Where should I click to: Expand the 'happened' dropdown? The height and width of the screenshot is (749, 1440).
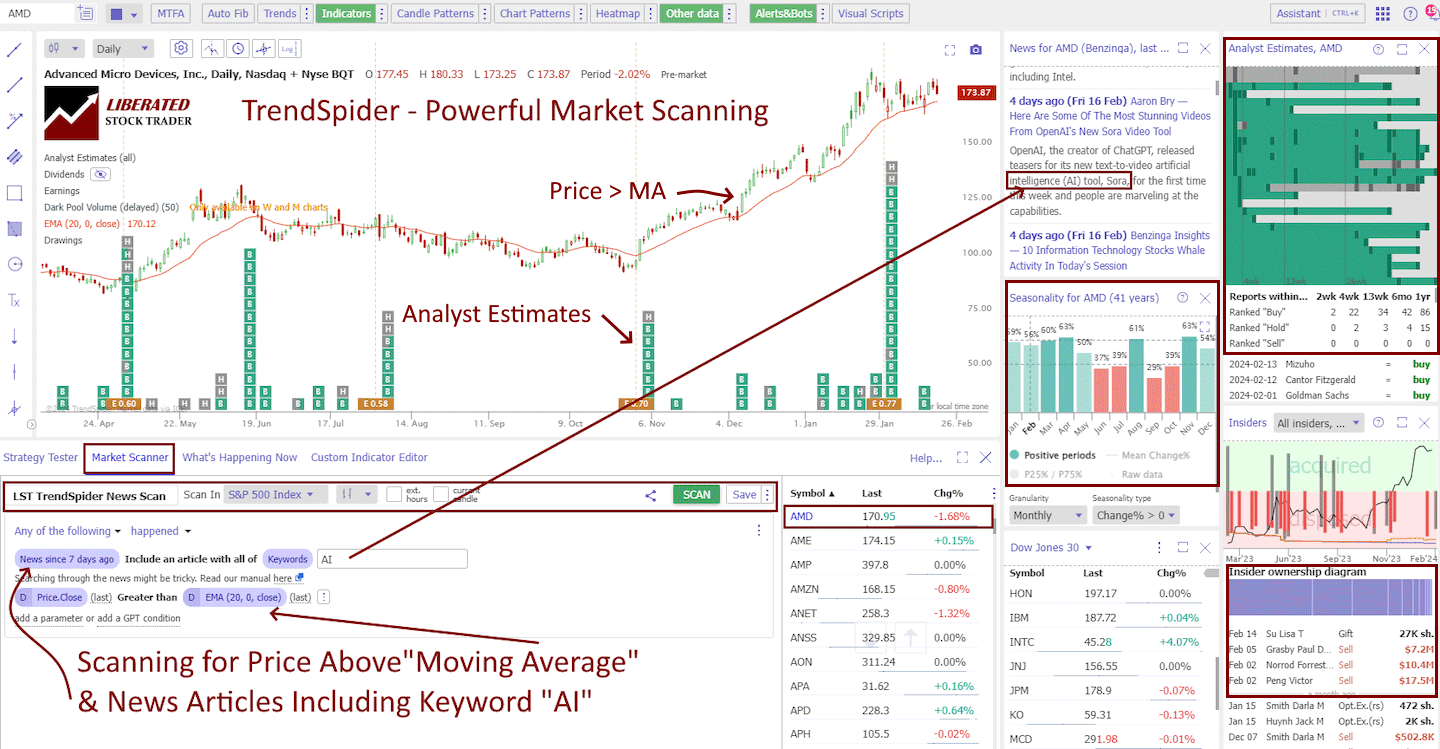(x=160, y=531)
